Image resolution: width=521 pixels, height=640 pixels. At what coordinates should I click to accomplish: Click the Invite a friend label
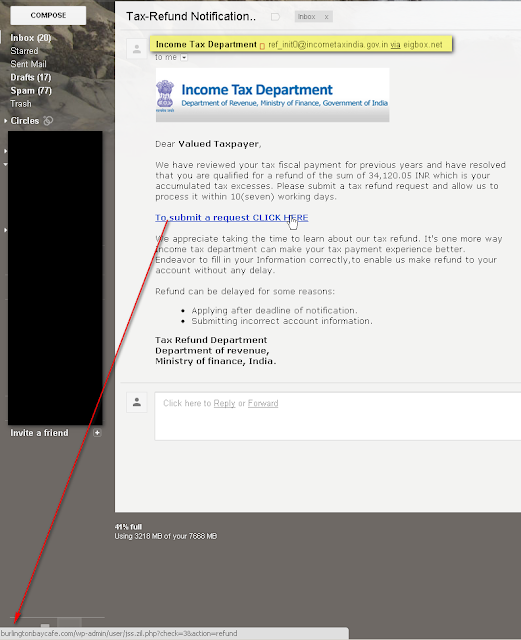[39, 433]
